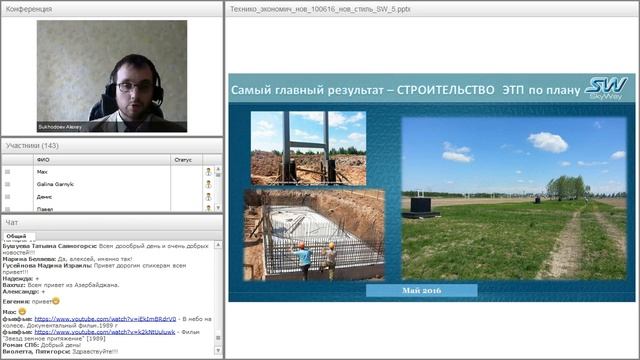Click the Участники (143) panel header

coord(112,146)
